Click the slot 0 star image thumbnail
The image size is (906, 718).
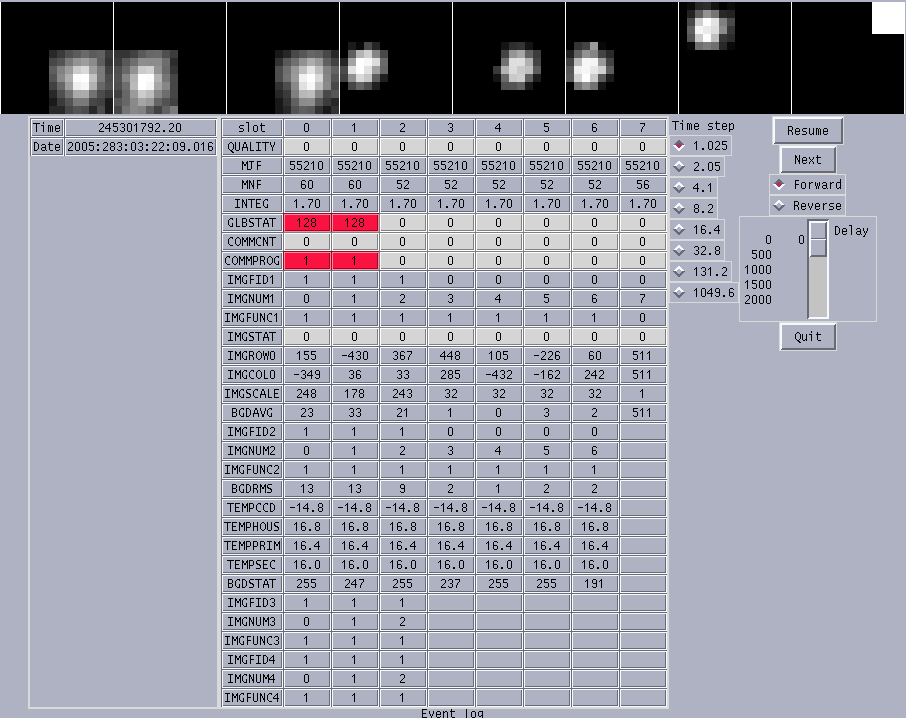click(57, 58)
